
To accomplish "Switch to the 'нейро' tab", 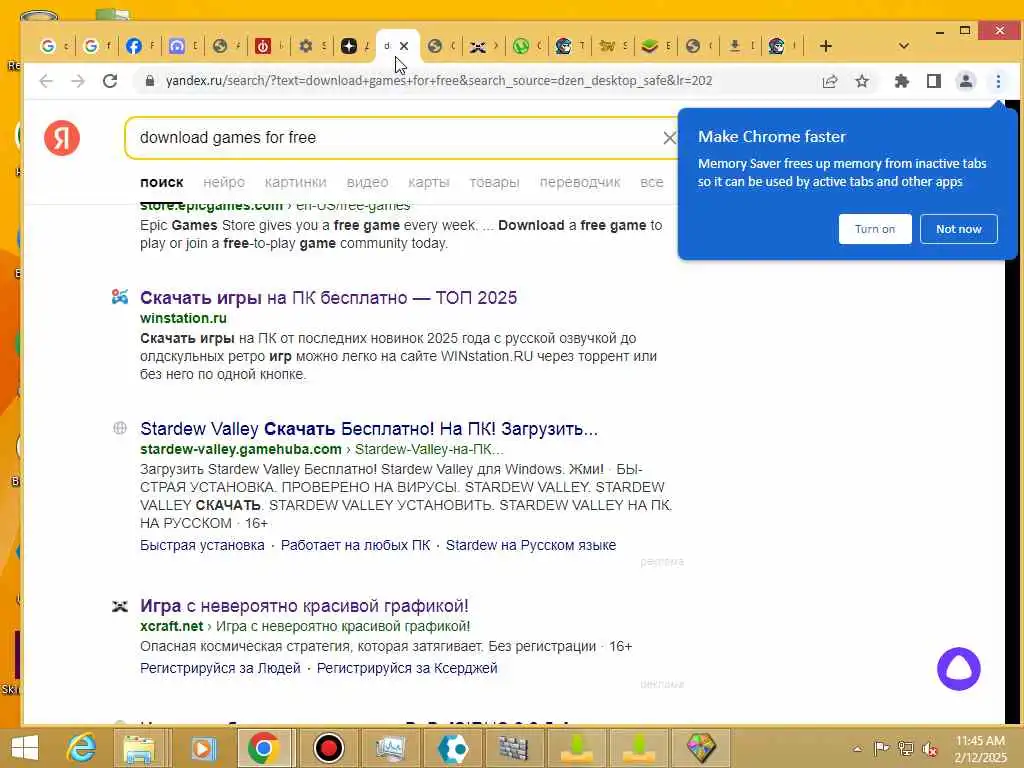I will tap(224, 182).
